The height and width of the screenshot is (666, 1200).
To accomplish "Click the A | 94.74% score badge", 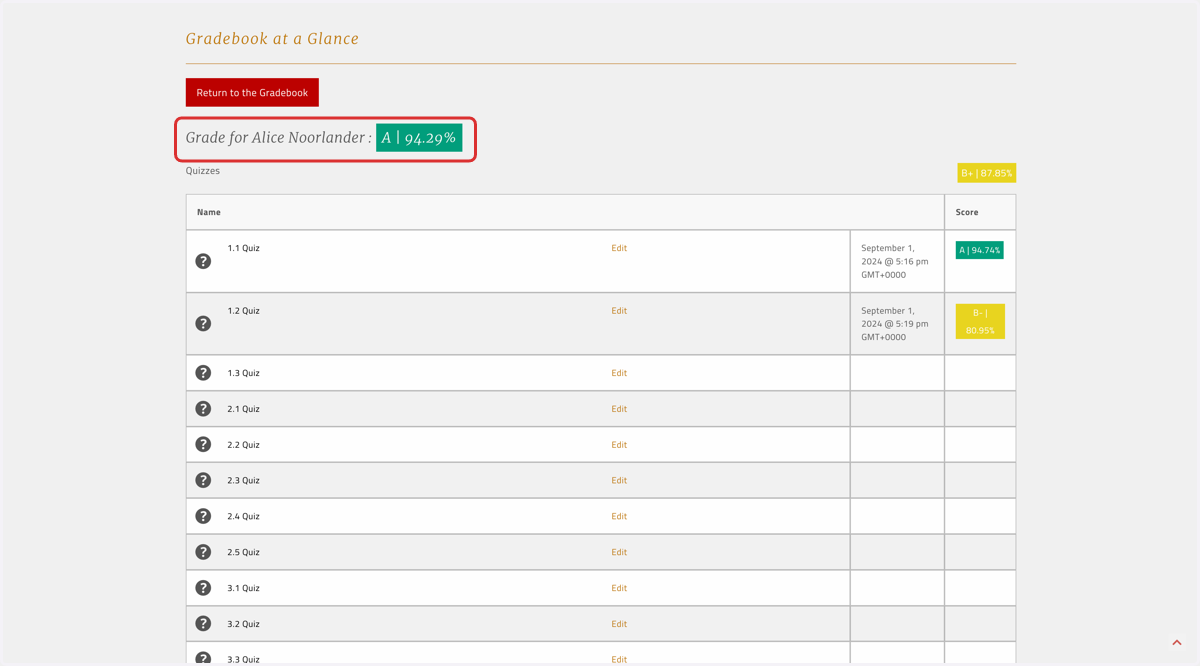I will [x=979, y=250].
